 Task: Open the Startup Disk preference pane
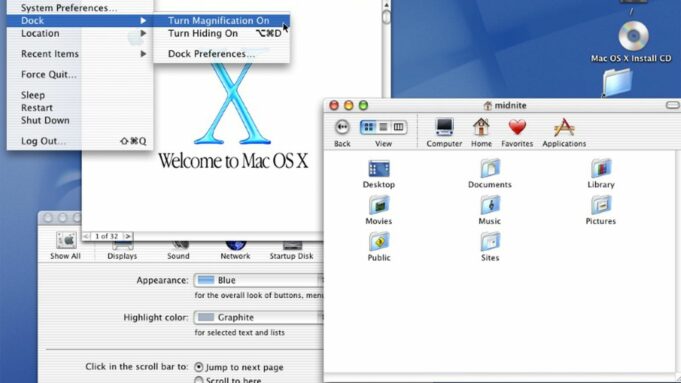point(291,251)
